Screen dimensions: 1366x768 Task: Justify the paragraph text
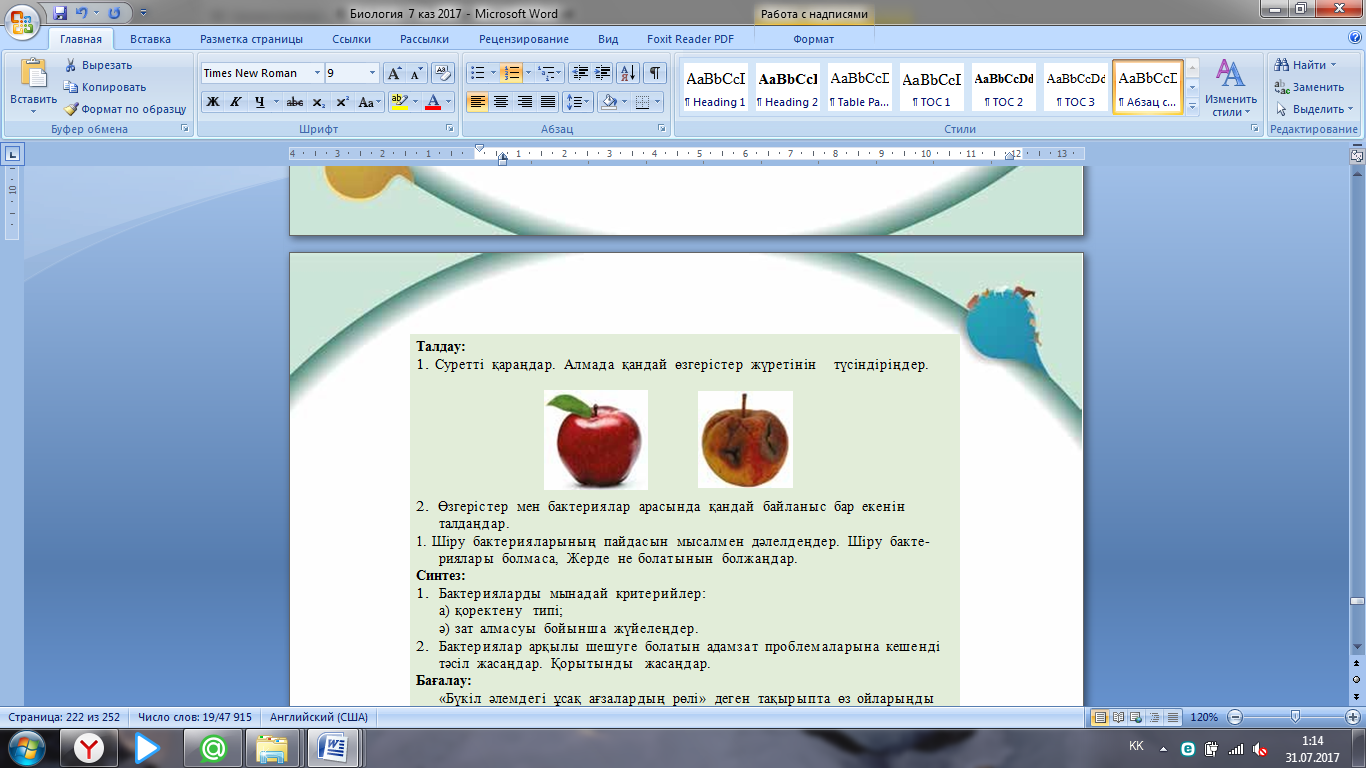pos(548,102)
